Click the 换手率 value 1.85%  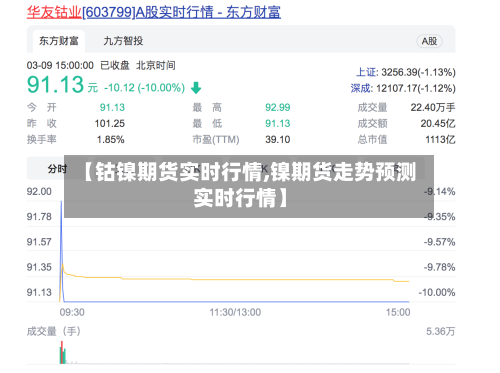(111, 139)
